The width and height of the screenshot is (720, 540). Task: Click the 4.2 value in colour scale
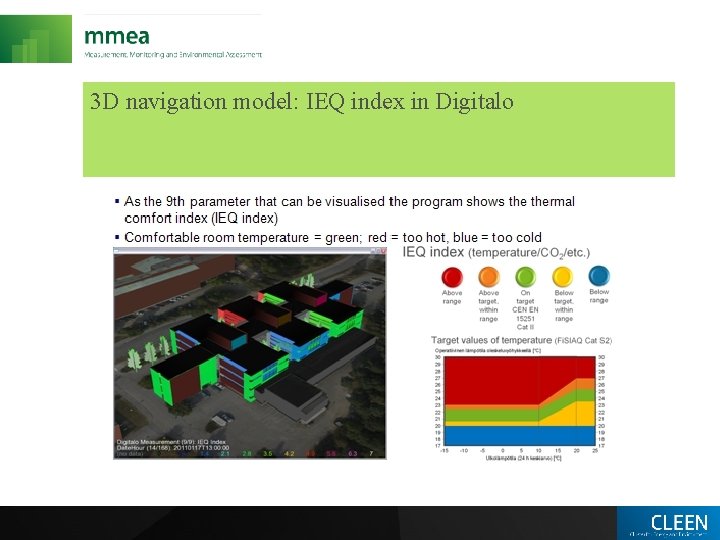(289, 454)
